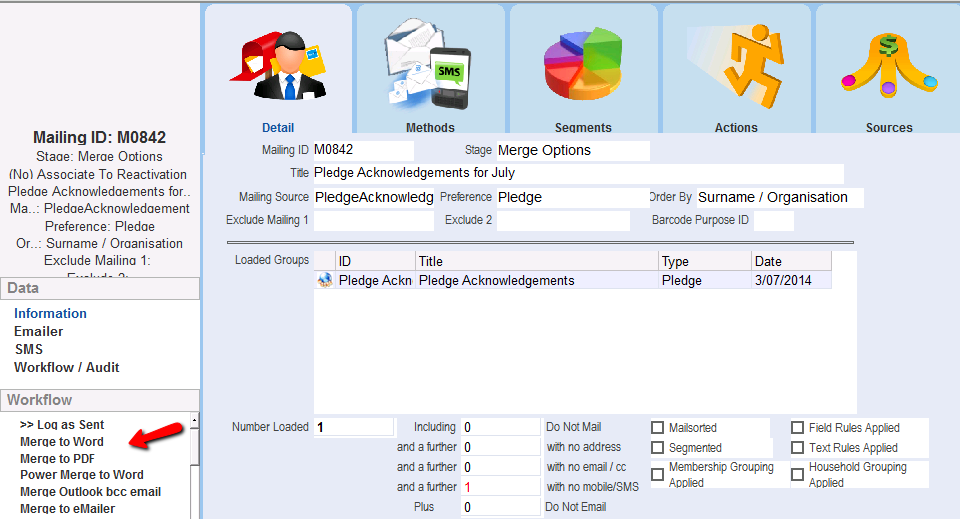The height and width of the screenshot is (519, 960).
Task: Switch to the Methods tab label
Action: [430, 127]
